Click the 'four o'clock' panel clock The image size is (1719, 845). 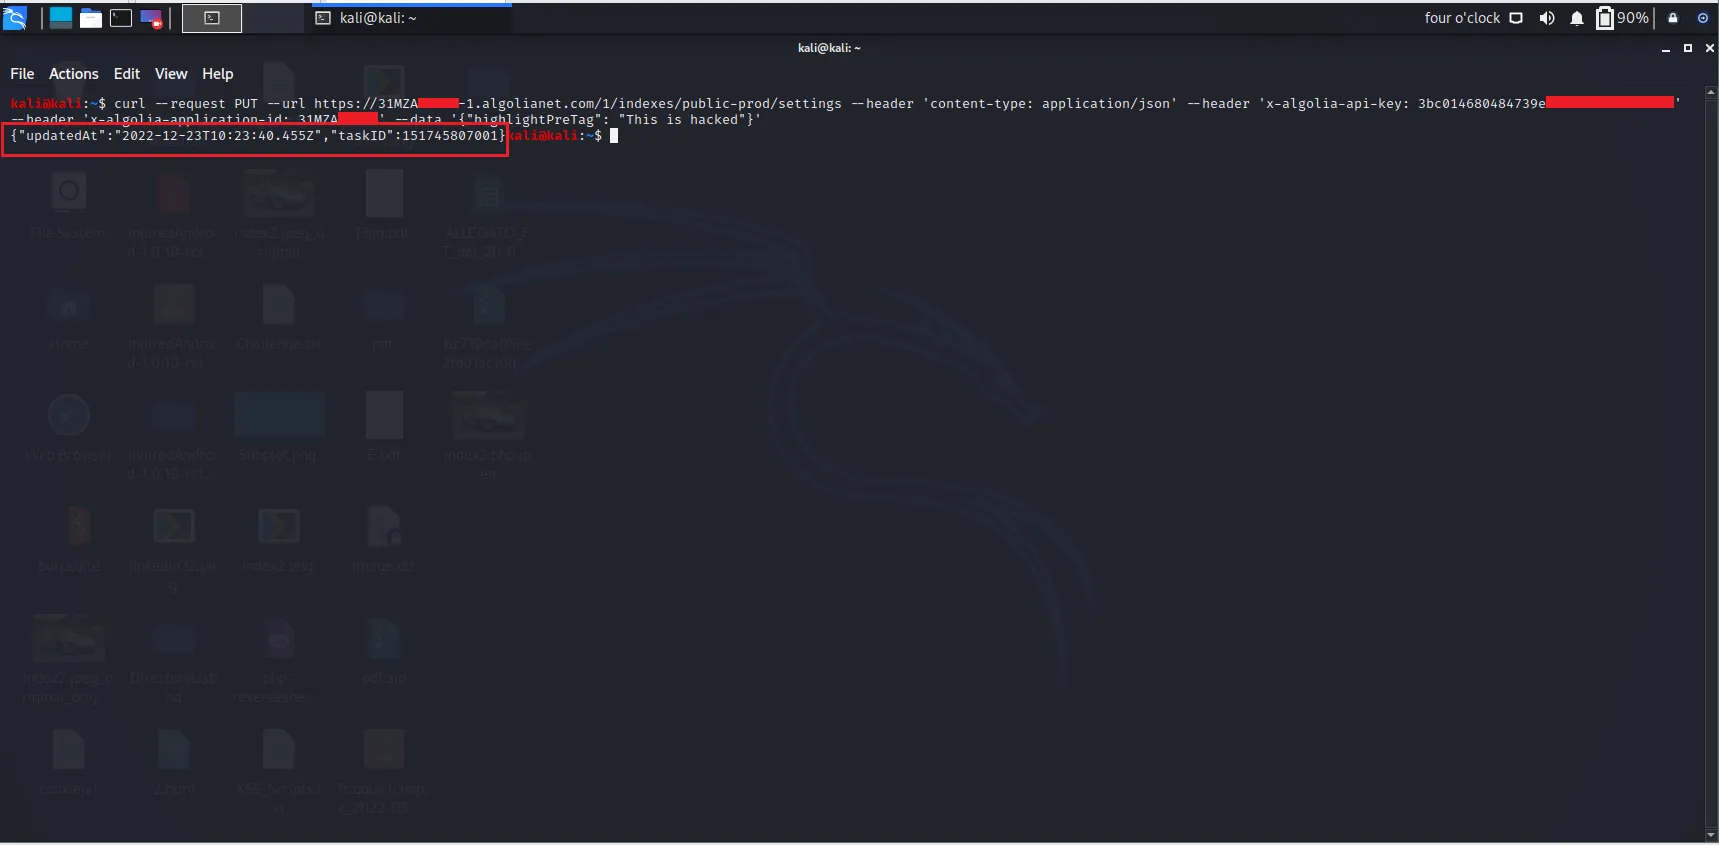click(x=1462, y=18)
